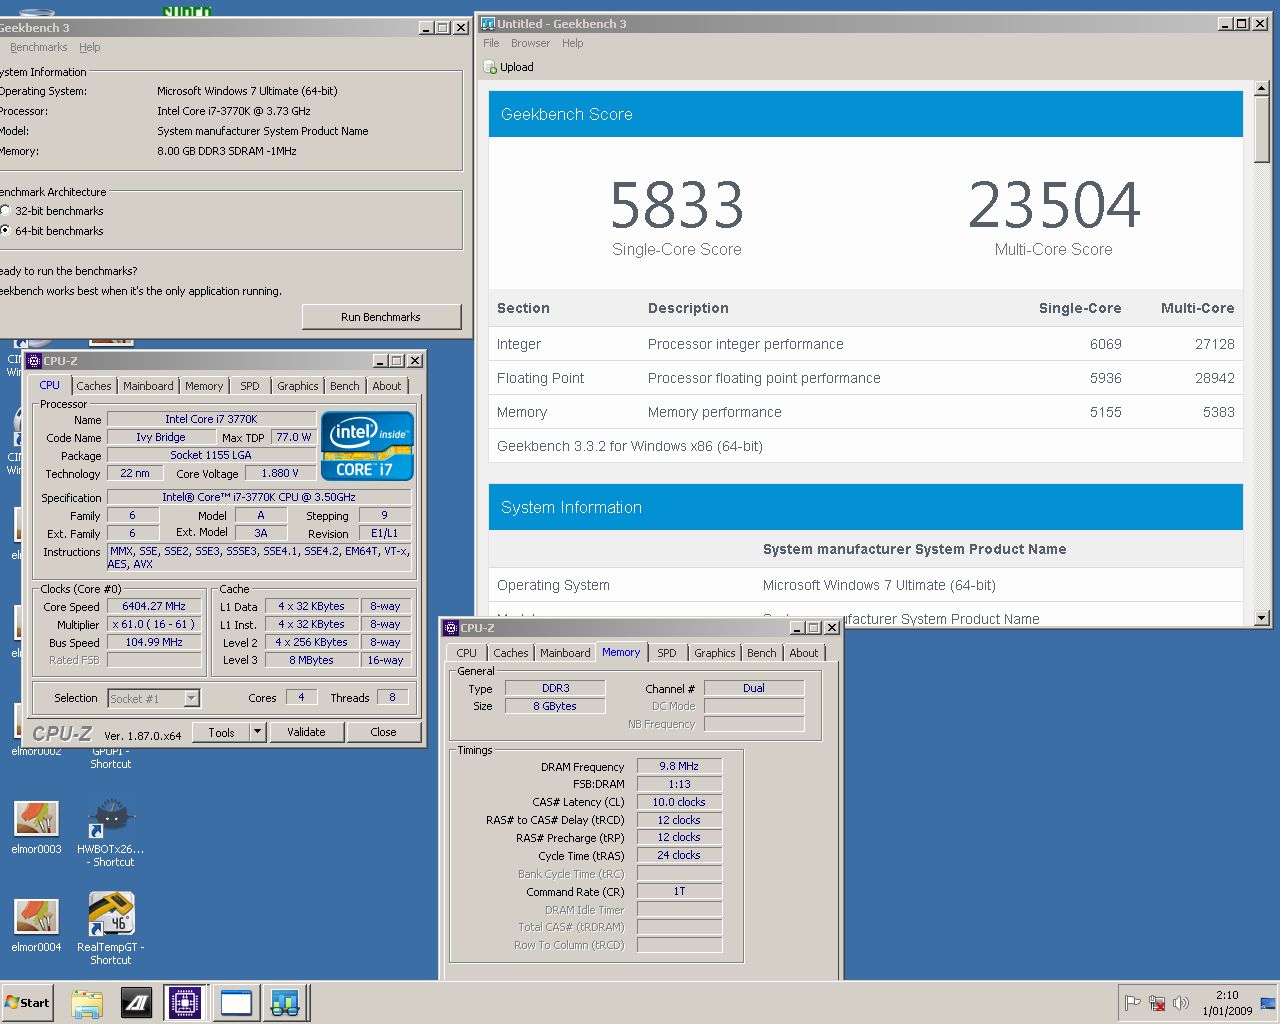Click the Core Voltage value 1.880 V
The height and width of the screenshot is (1024, 1280).
click(280, 474)
